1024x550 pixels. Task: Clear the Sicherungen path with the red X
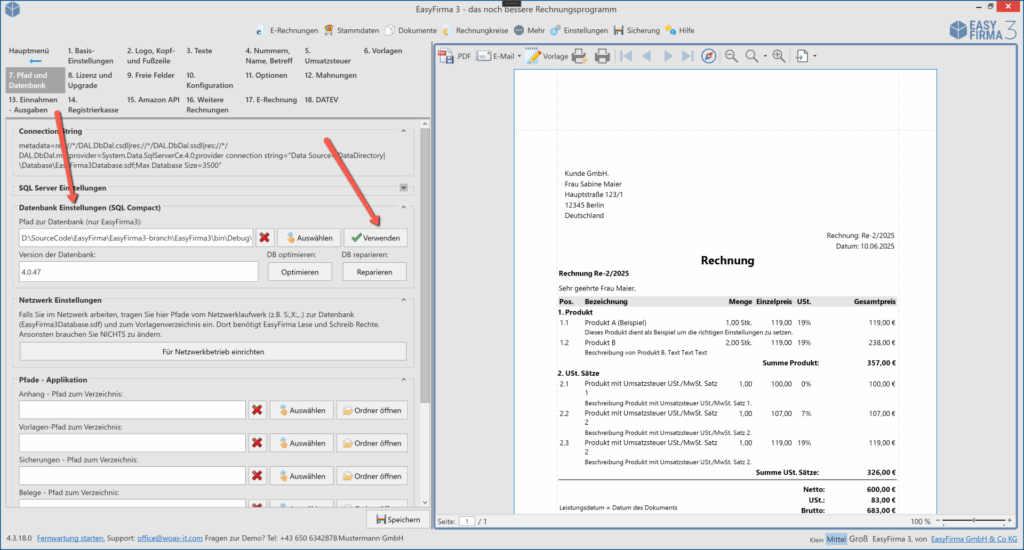pos(257,476)
